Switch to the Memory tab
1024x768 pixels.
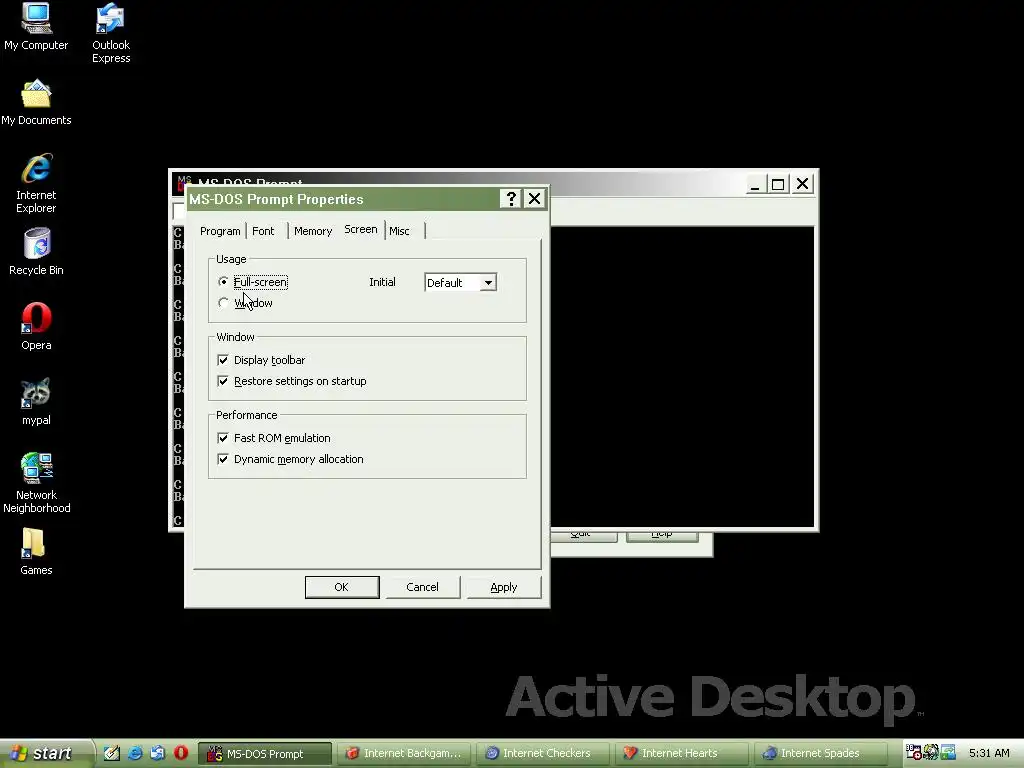[313, 231]
